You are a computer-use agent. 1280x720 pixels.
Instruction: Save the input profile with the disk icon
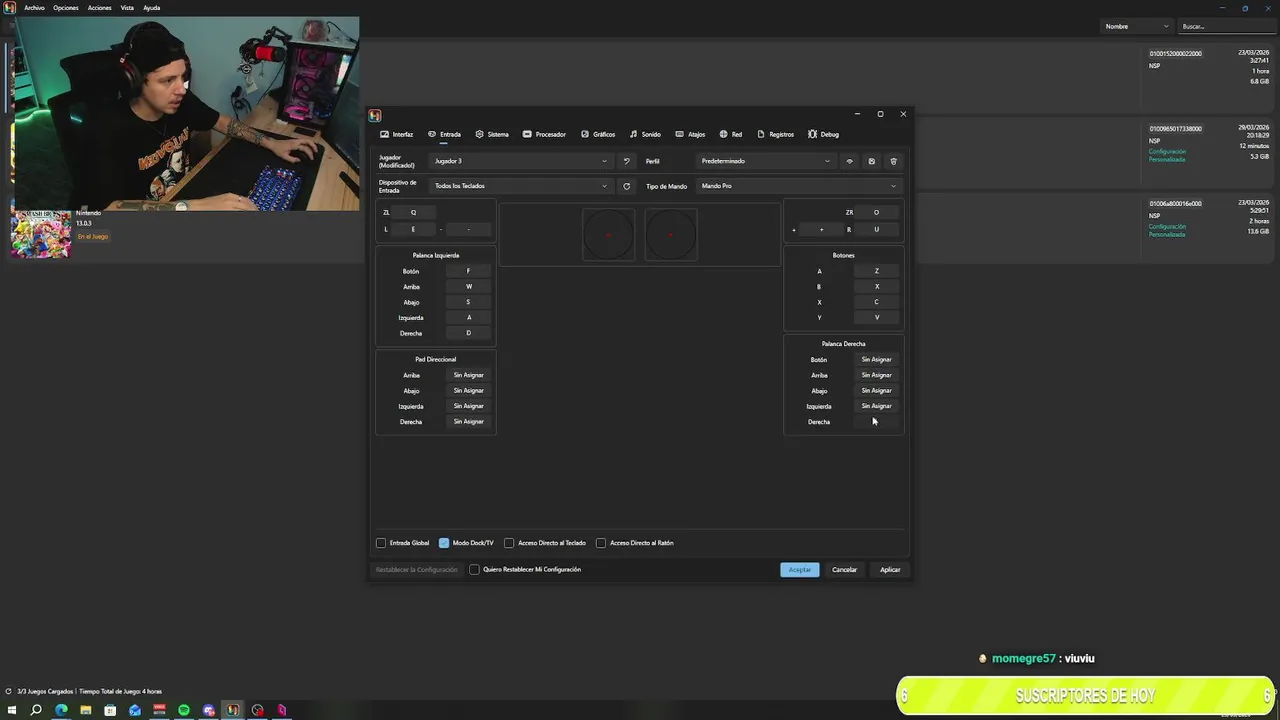tap(872, 161)
